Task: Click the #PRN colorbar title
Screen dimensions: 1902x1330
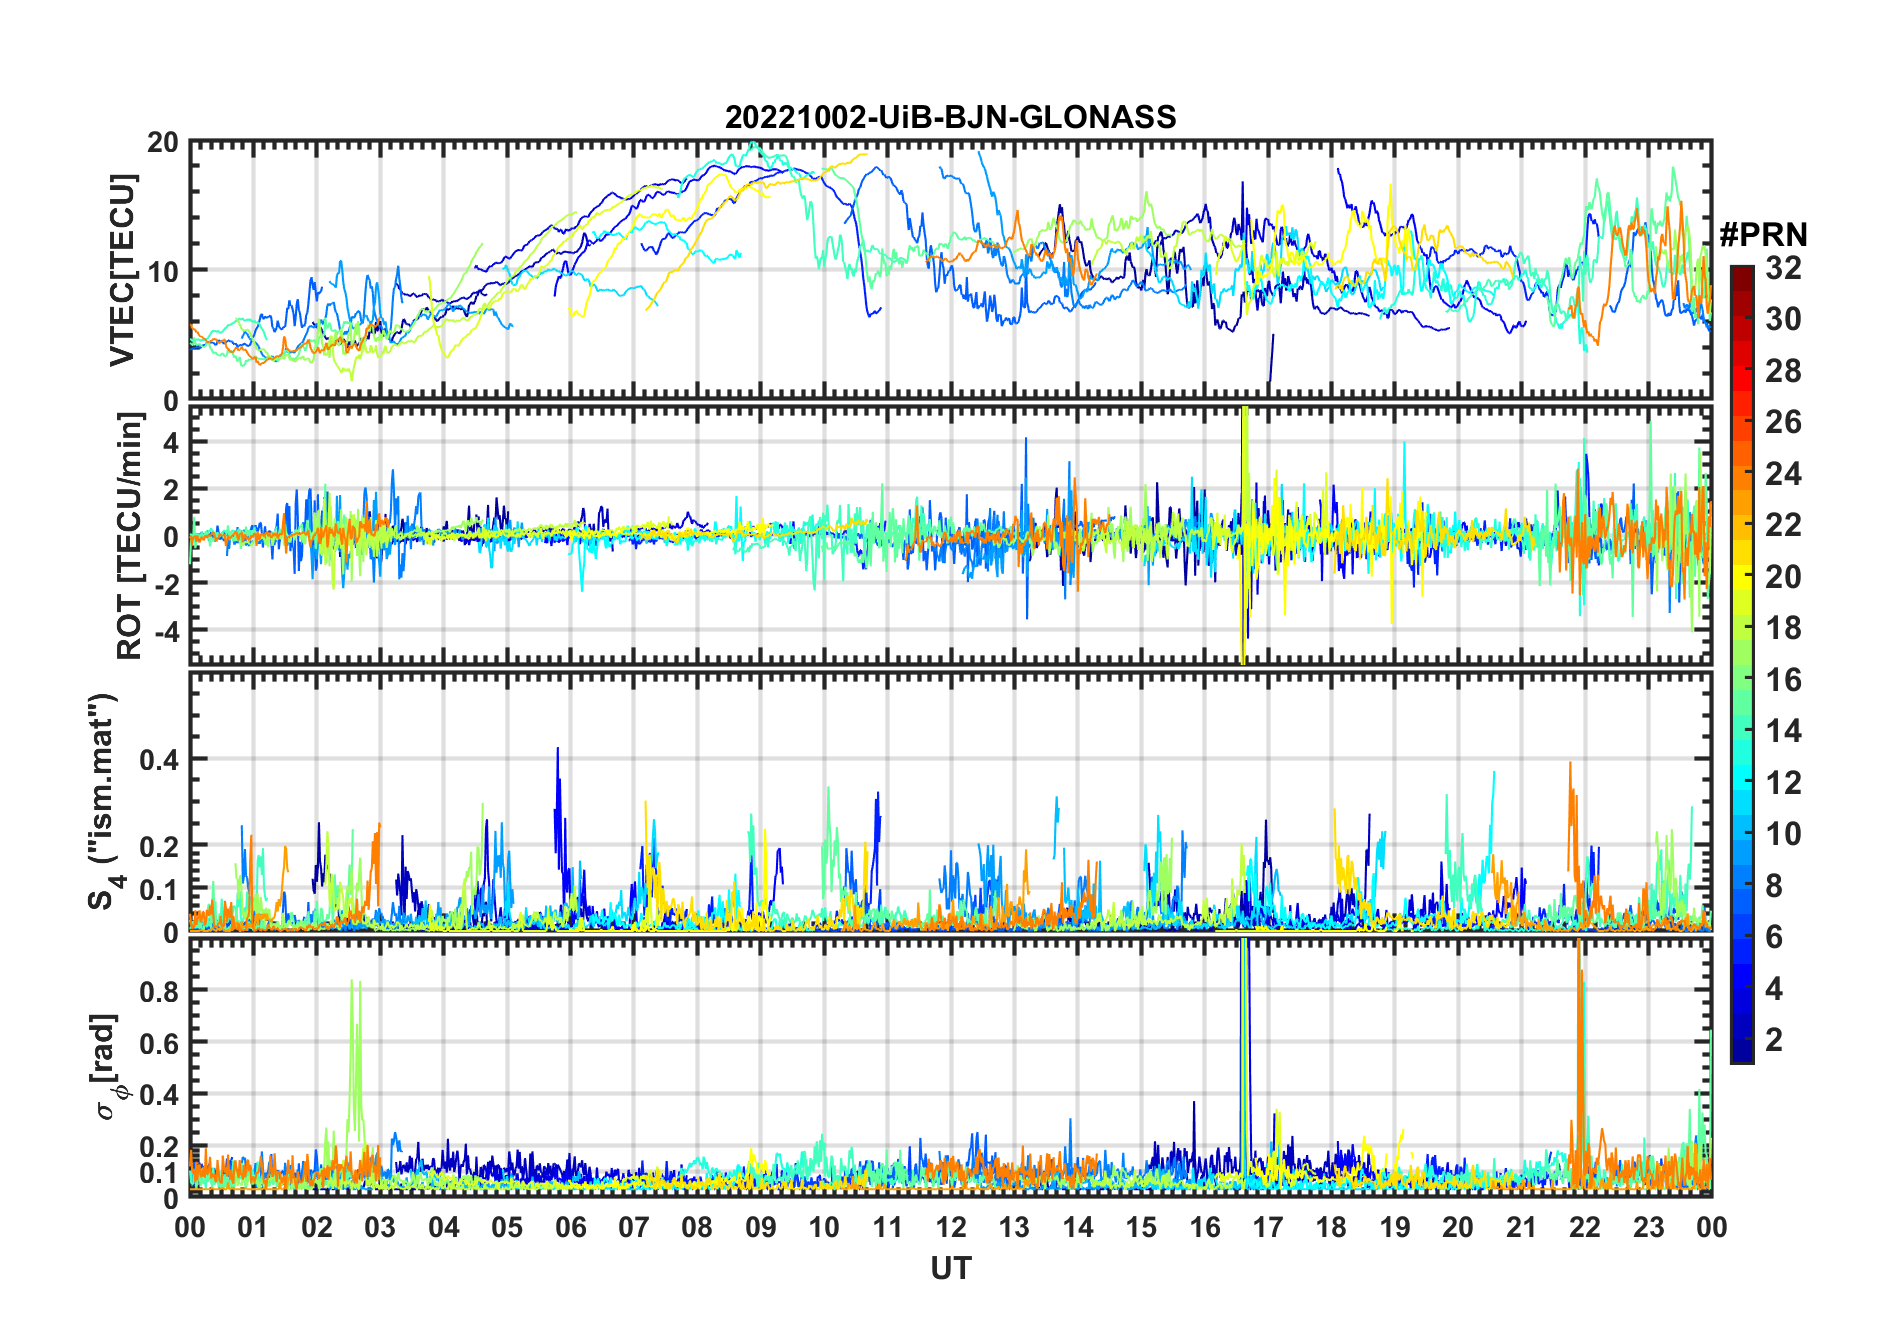Action: click(1763, 235)
